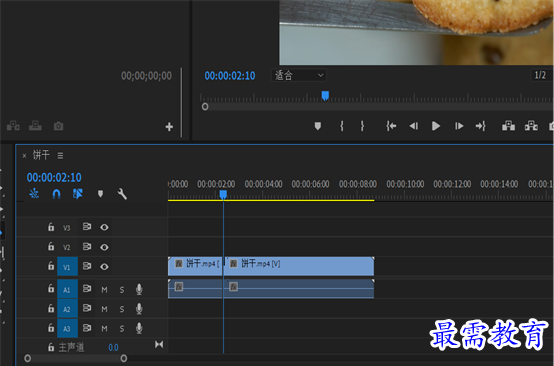The image size is (554, 366).
Task: Open the zoom level dropdown showing 适合
Action: (299, 75)
